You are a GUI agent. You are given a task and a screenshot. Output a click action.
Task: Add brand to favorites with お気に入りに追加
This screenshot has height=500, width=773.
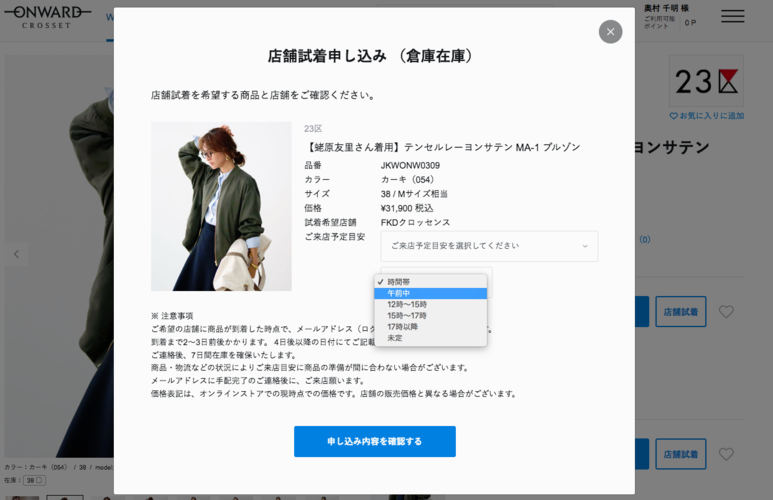(706, 116)
